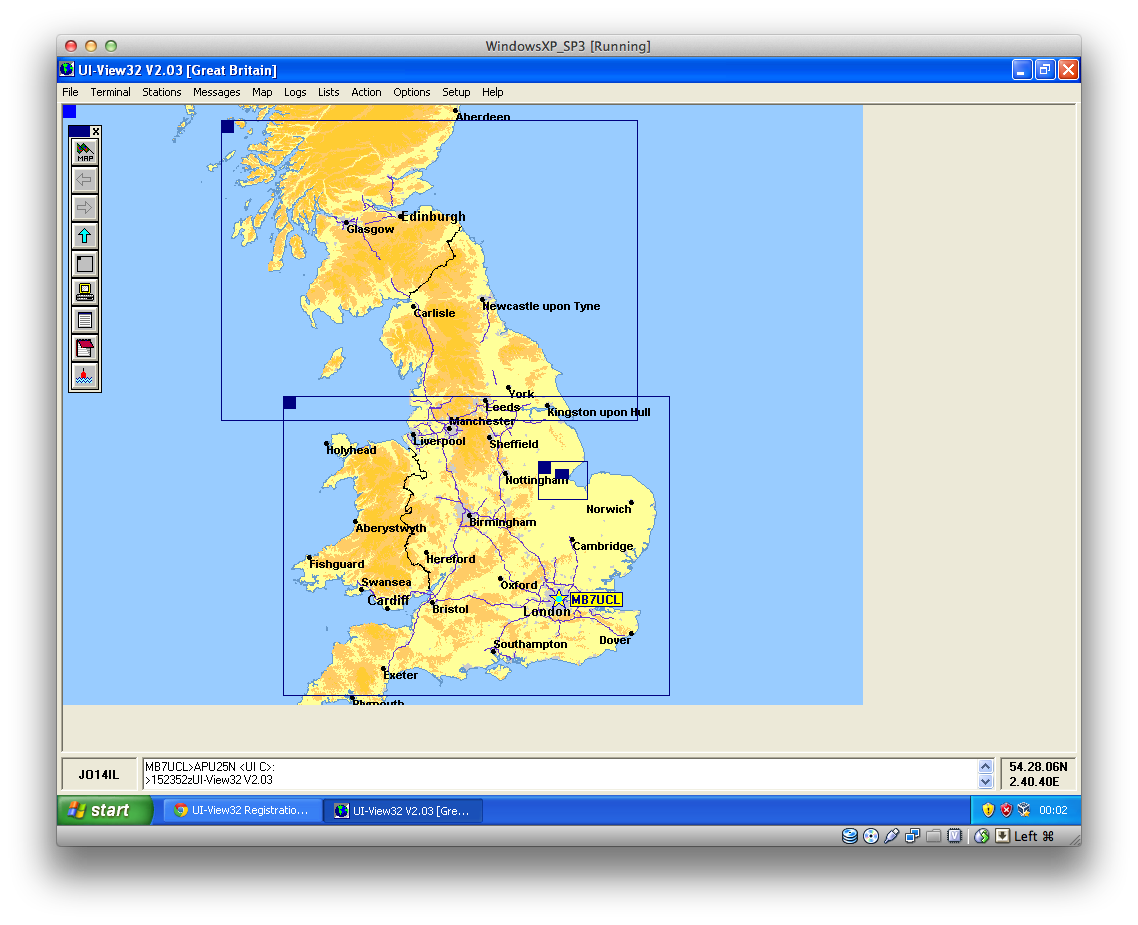Click the Holyhead label on map
Image resolution: width=1138 pixels, height=925 pixels.
click(351, 450)
